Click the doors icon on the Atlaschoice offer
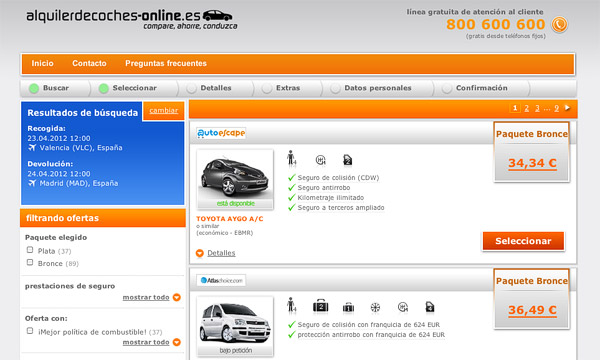Screen dimensions: 600x360 [x=430, y=307]
